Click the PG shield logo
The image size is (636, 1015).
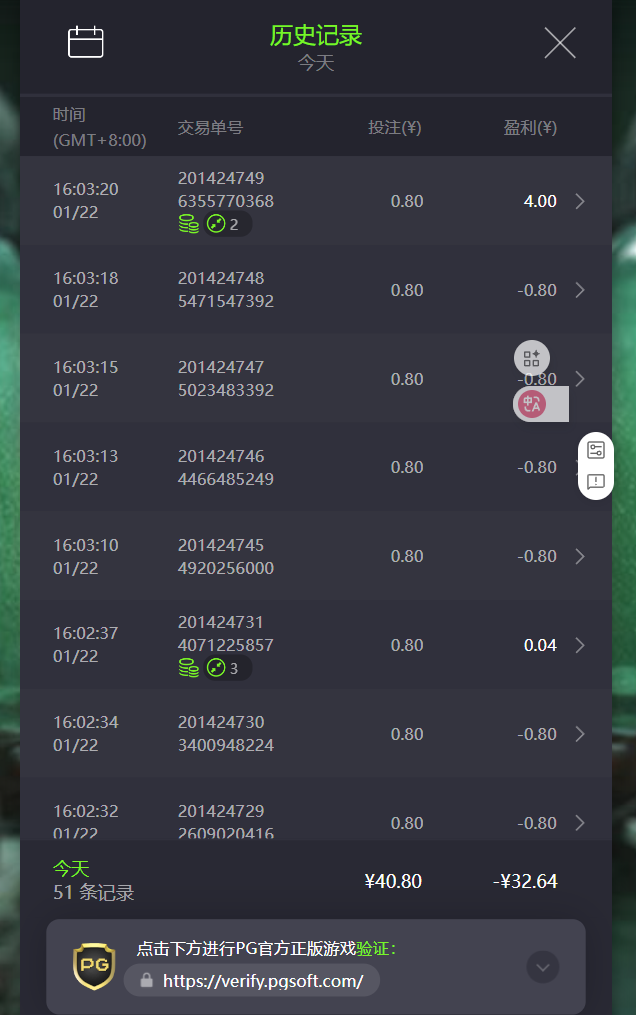tap(94, 967)
